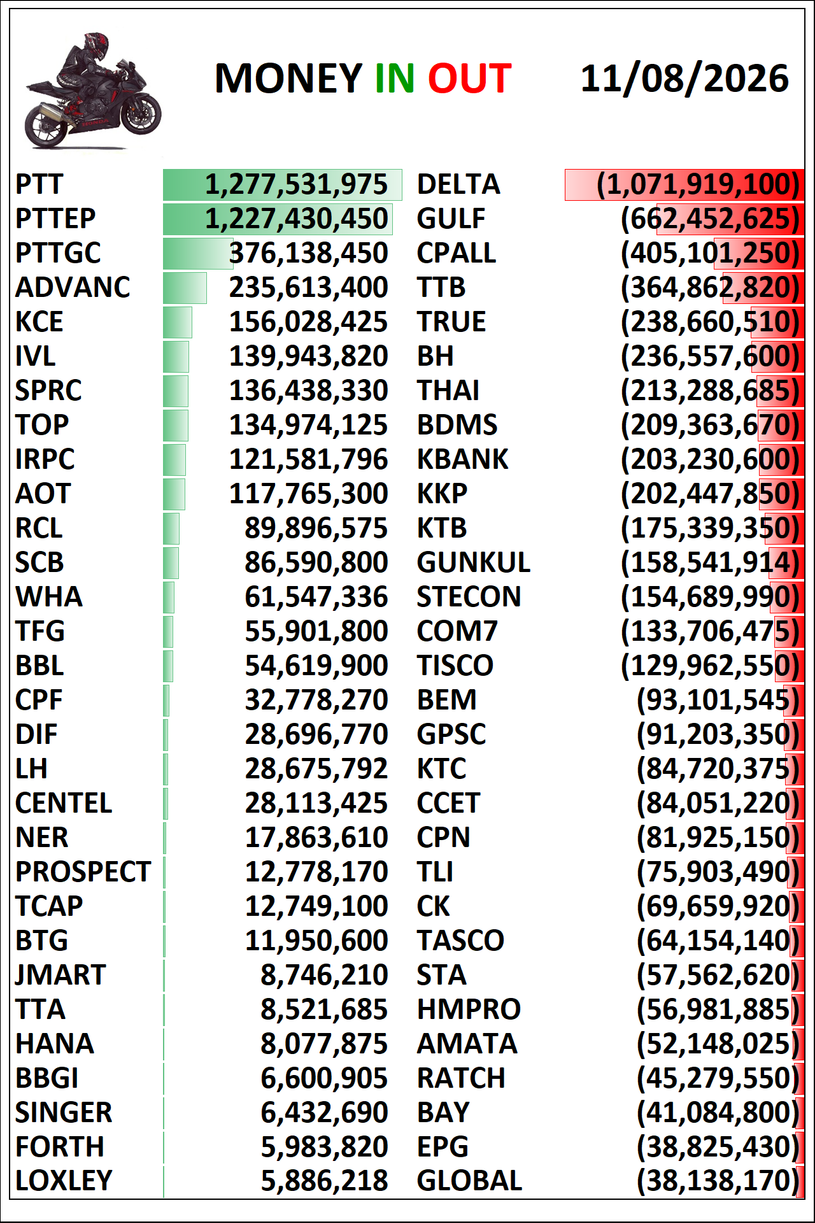
Task: Click the green KCE inflow bar
Action: 178,322
